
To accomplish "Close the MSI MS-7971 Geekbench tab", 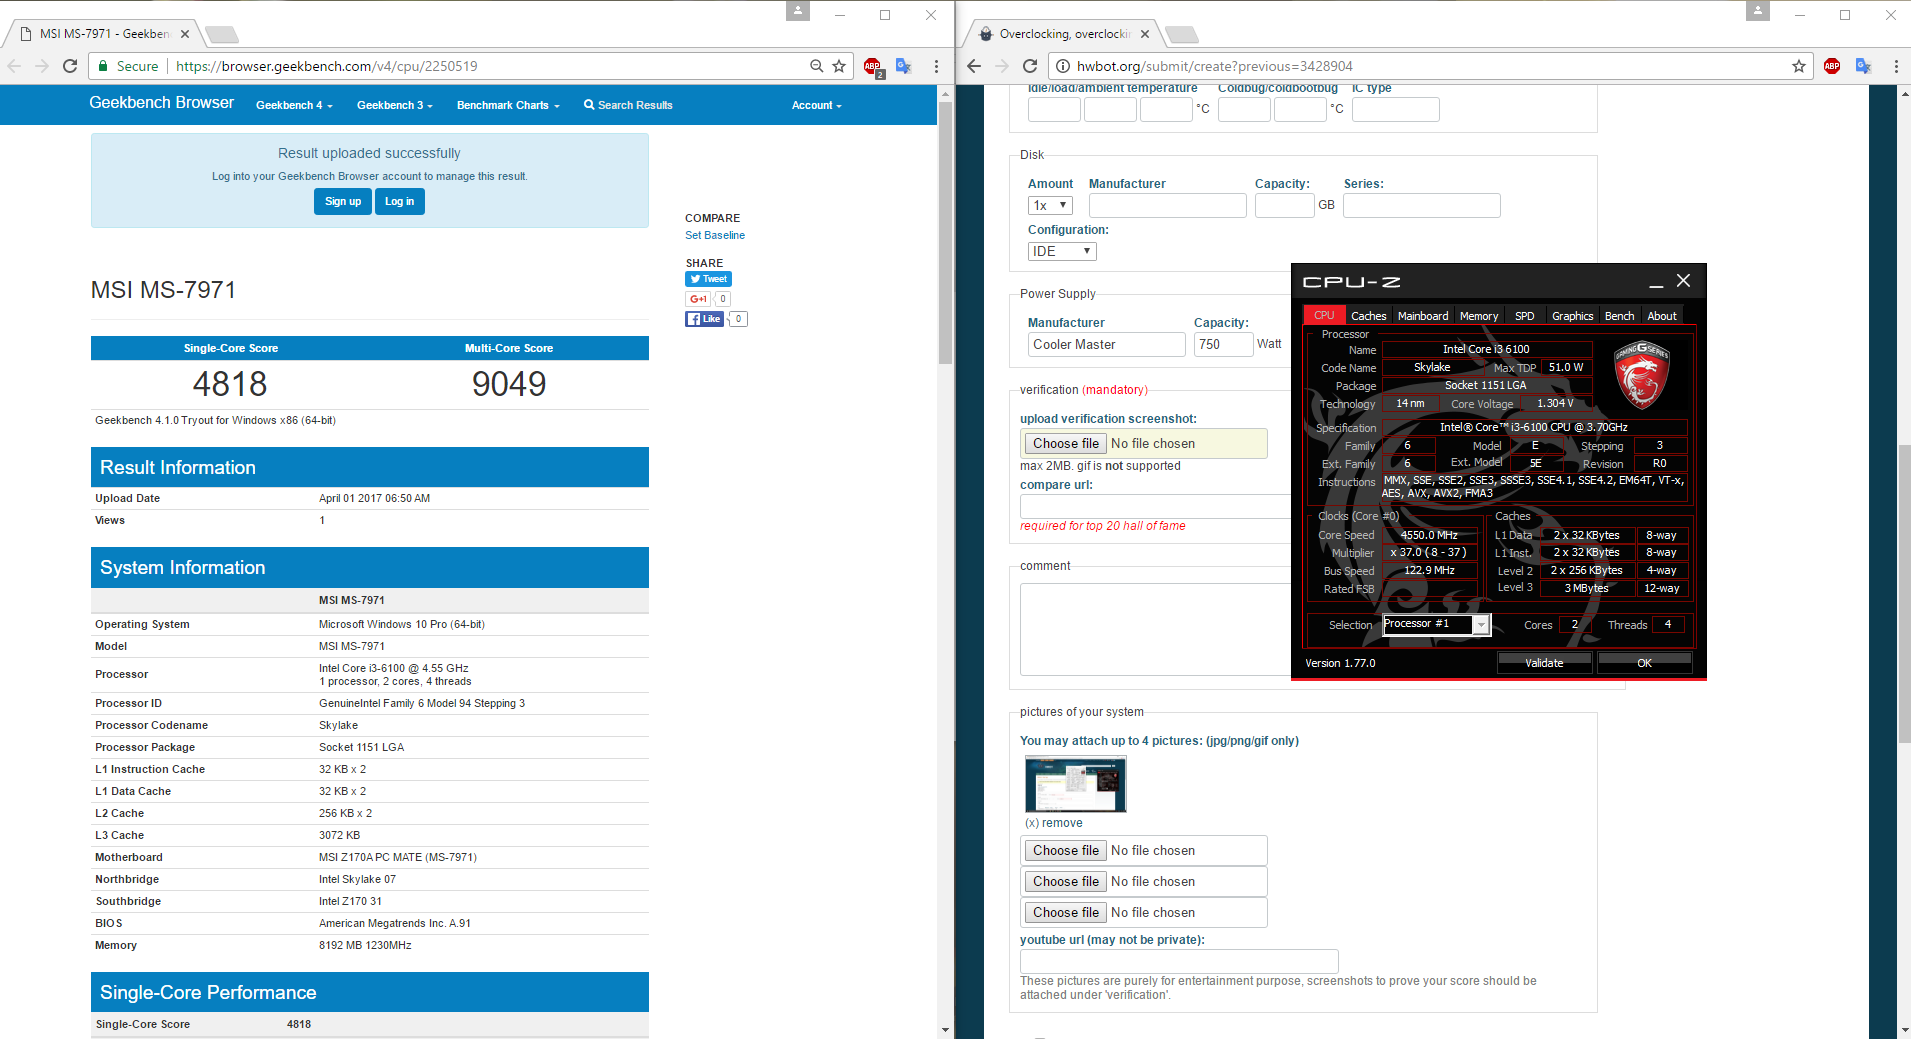I will (x=184, y=34).
